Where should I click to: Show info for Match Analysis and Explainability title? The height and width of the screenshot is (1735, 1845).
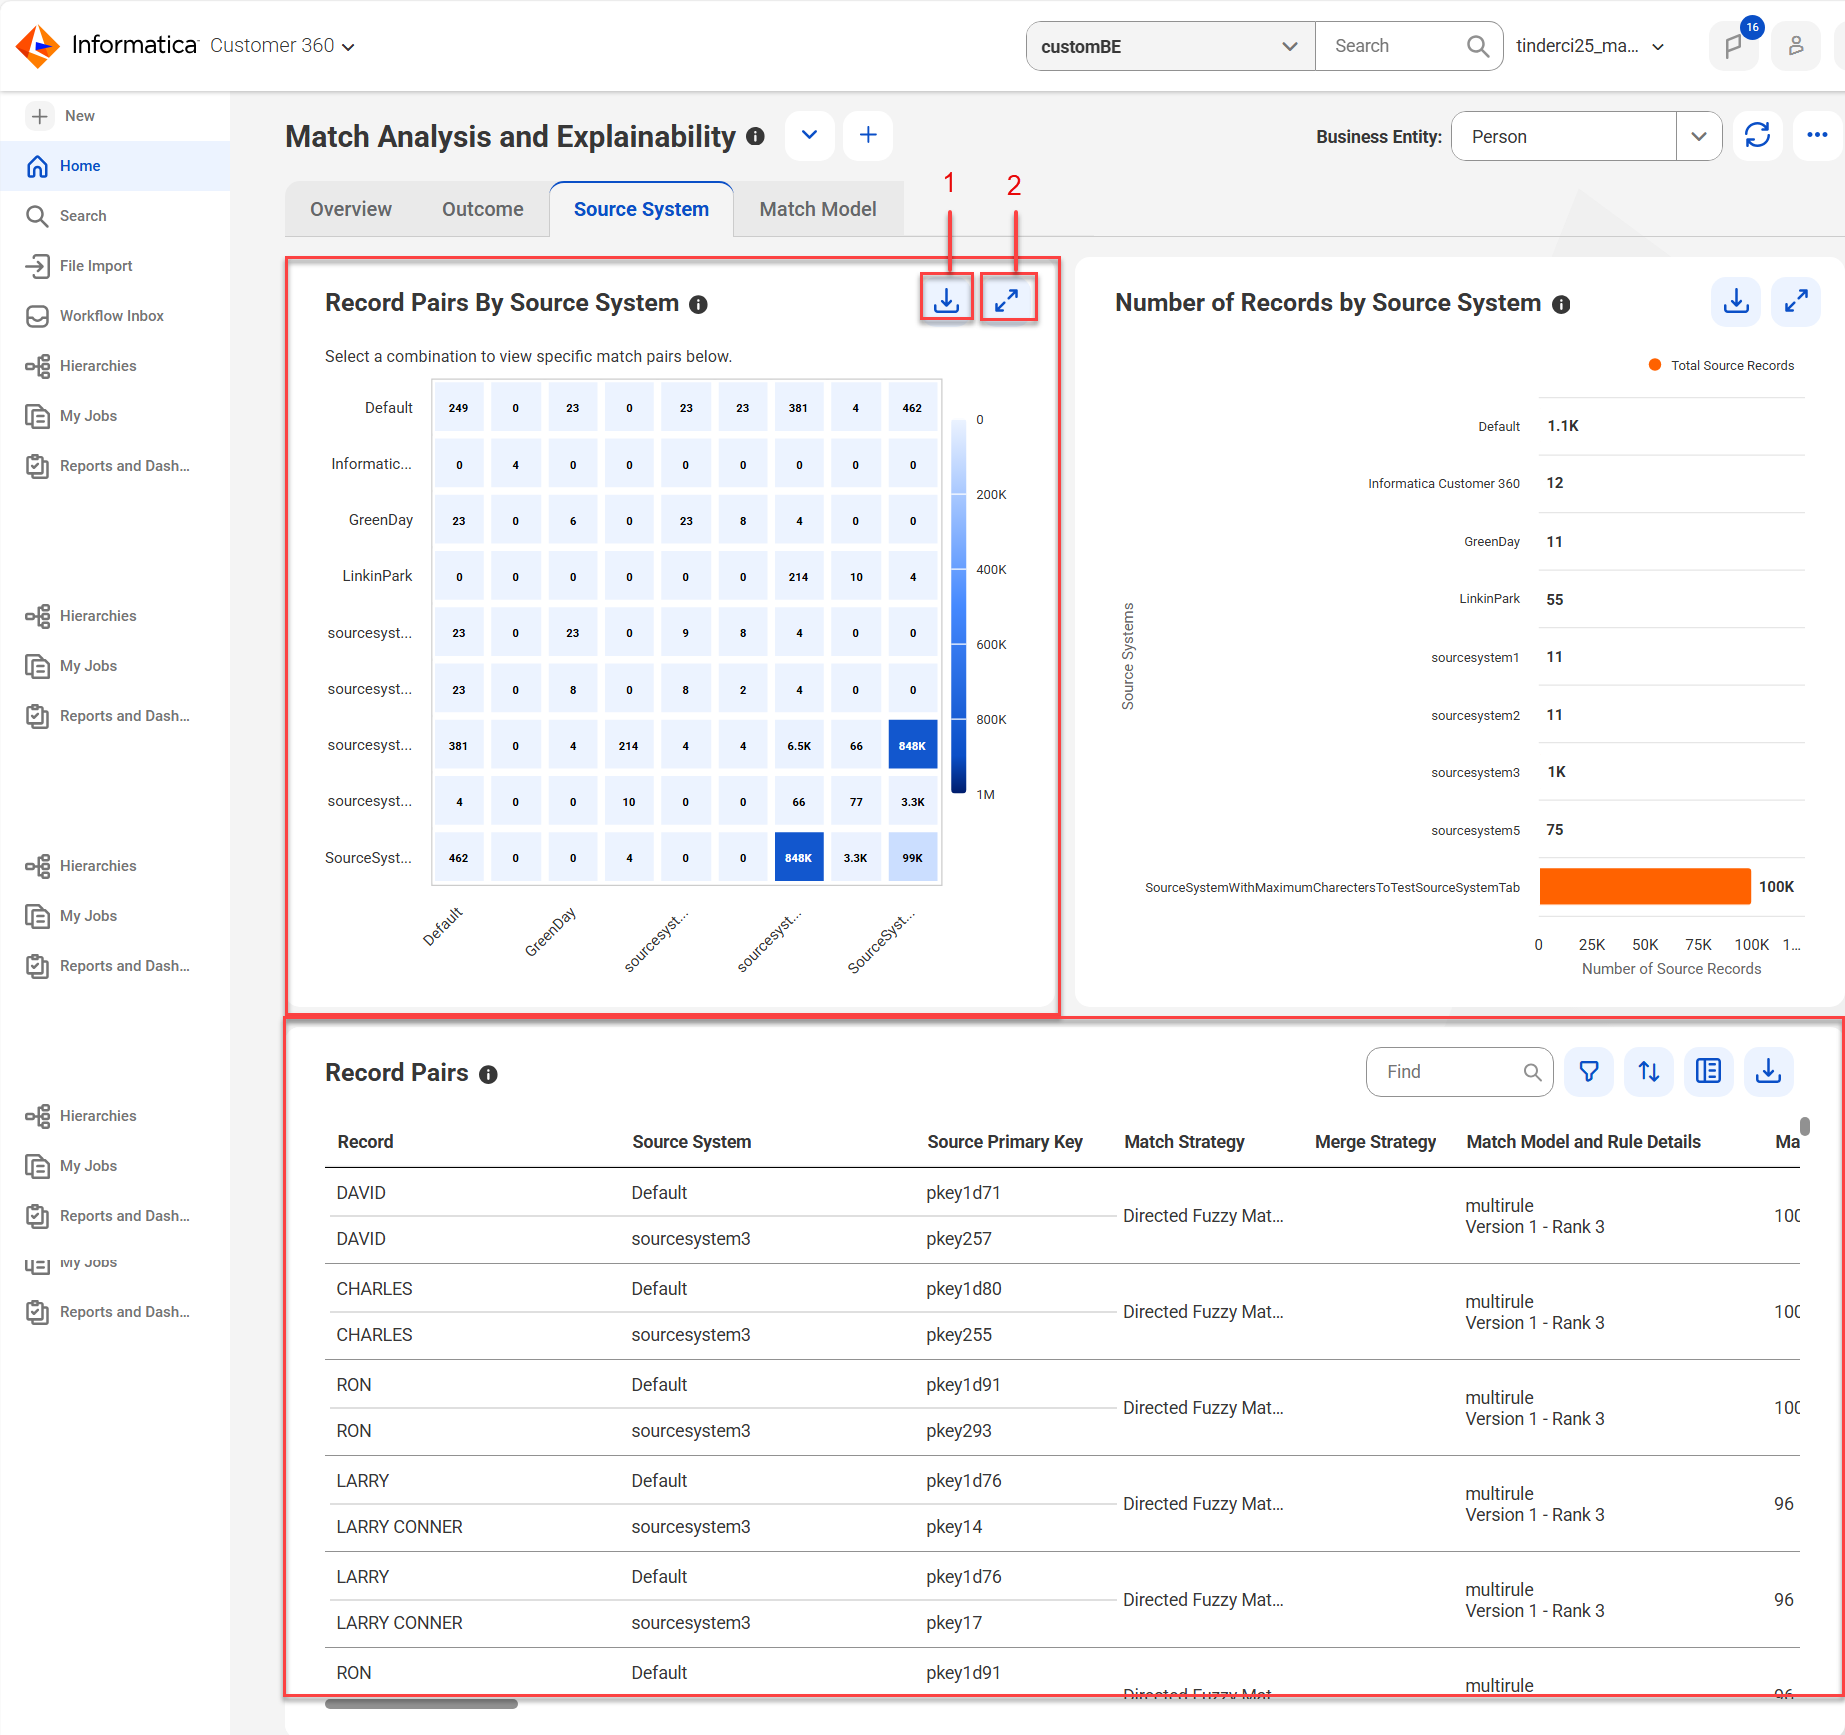pos(756,136)
